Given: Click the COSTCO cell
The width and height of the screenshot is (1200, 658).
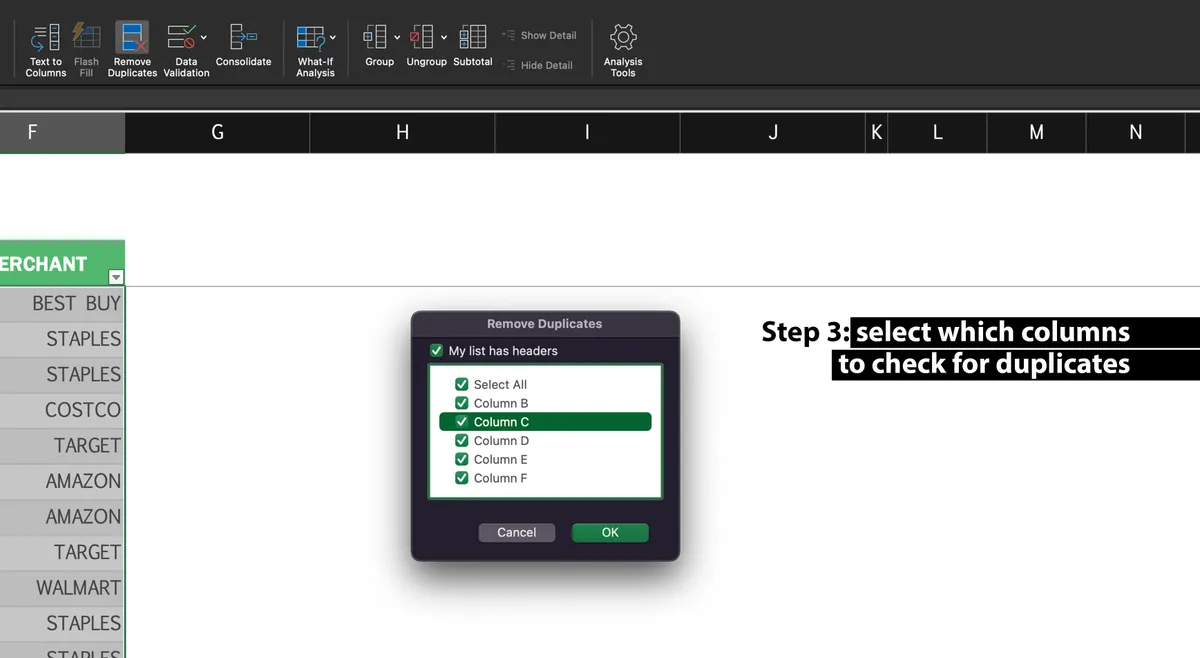Looking at the screenshot, I should pos(62,410).
